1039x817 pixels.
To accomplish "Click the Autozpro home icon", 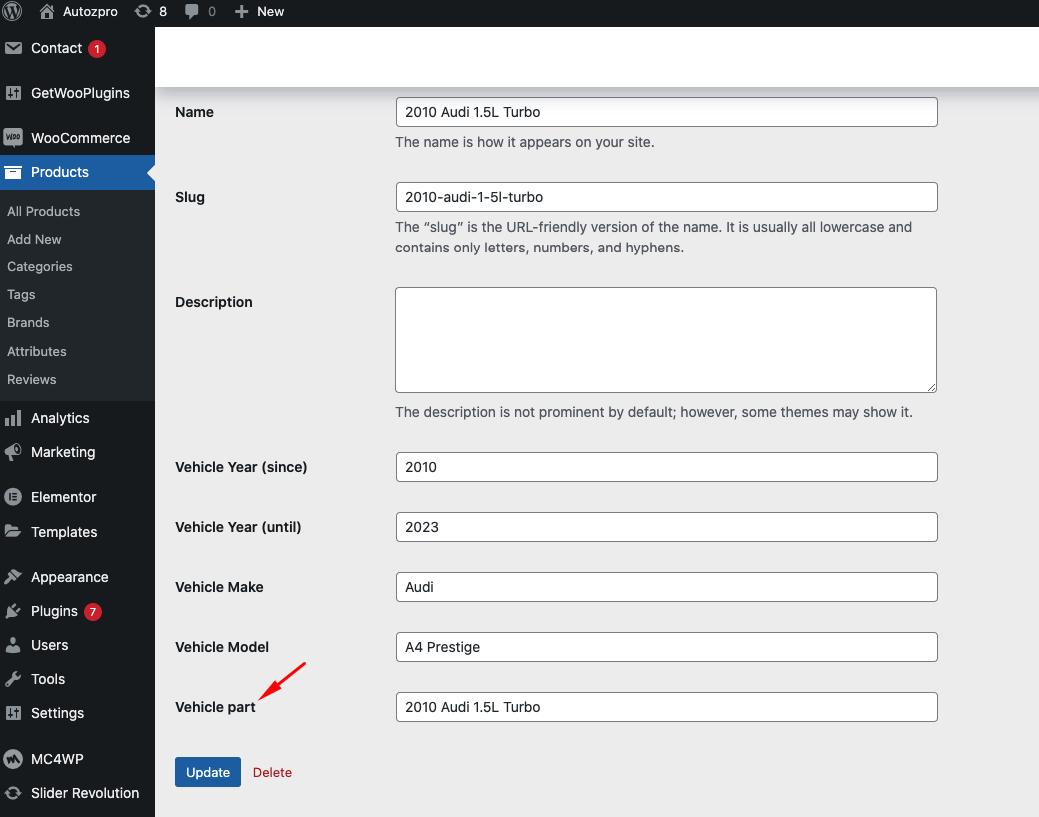I will coord(46,11).
